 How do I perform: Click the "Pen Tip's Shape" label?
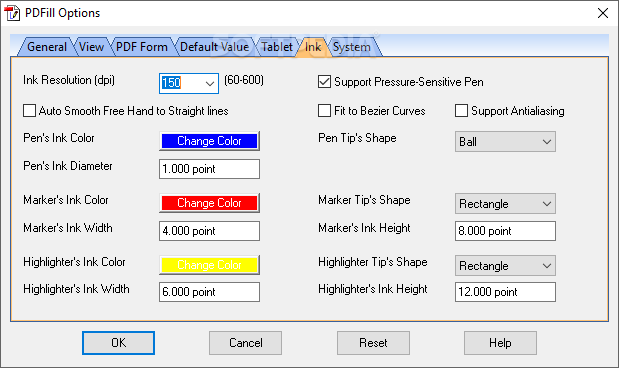[357, 138]
